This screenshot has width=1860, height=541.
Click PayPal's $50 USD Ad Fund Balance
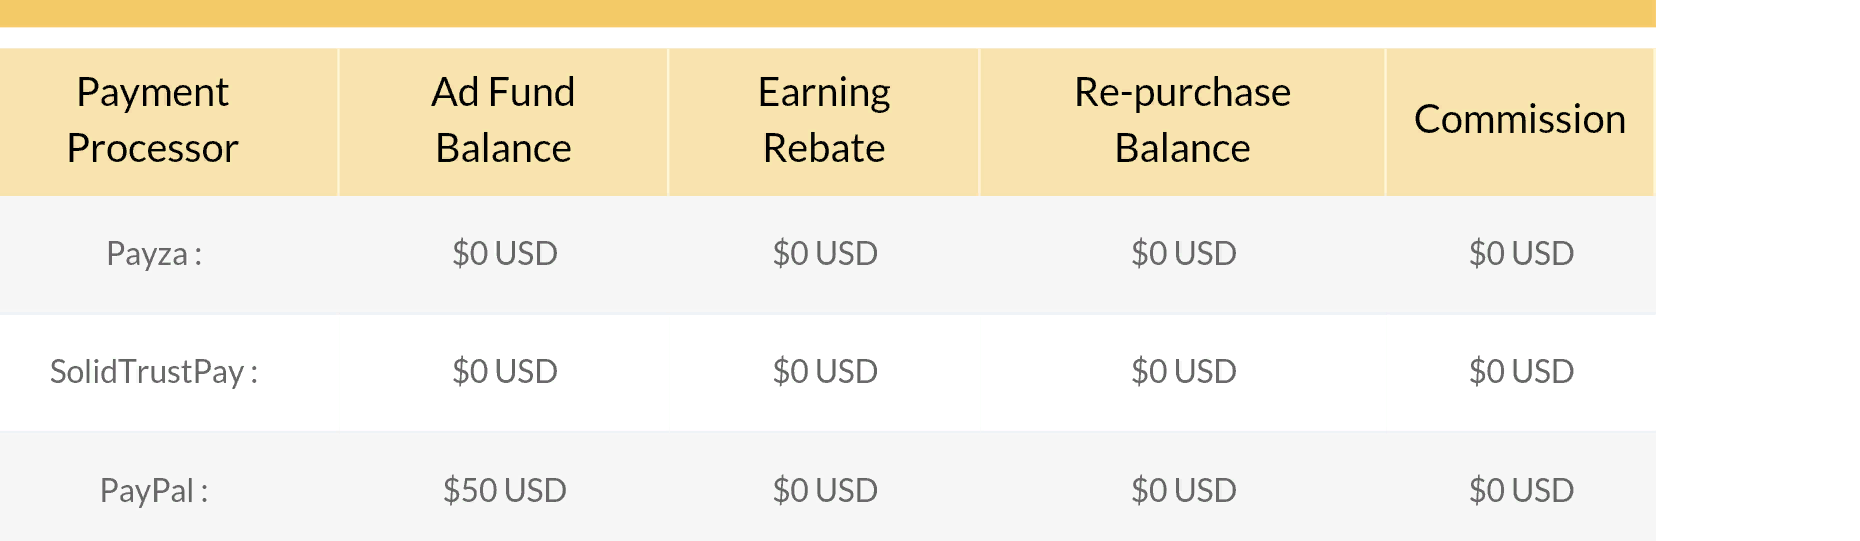[x=505, y=490]
